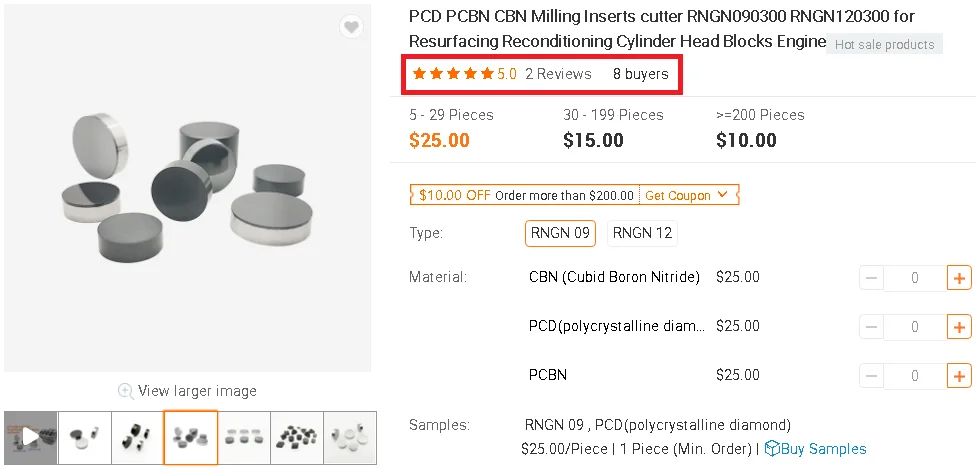Screen dimensions: 976x469
Task: Click the five-star rating display
Action: pyautogui.click(x=453, y=74)
